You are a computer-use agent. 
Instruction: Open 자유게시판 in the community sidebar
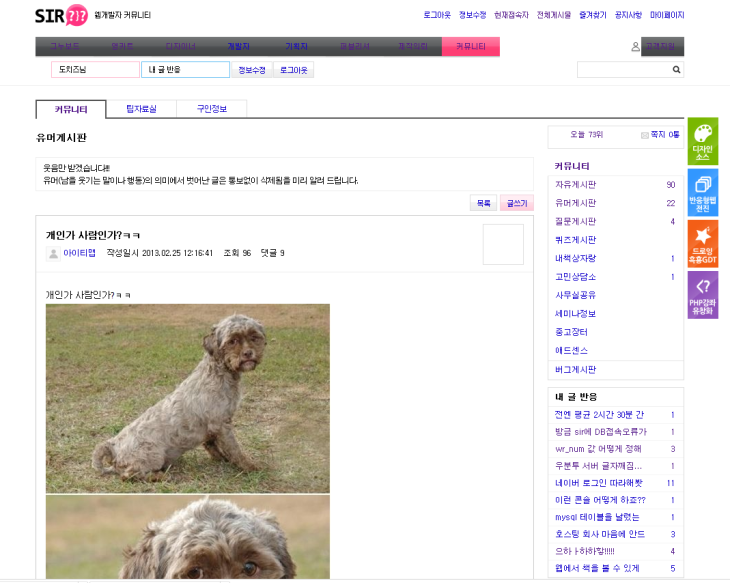[x=576, y=185]
